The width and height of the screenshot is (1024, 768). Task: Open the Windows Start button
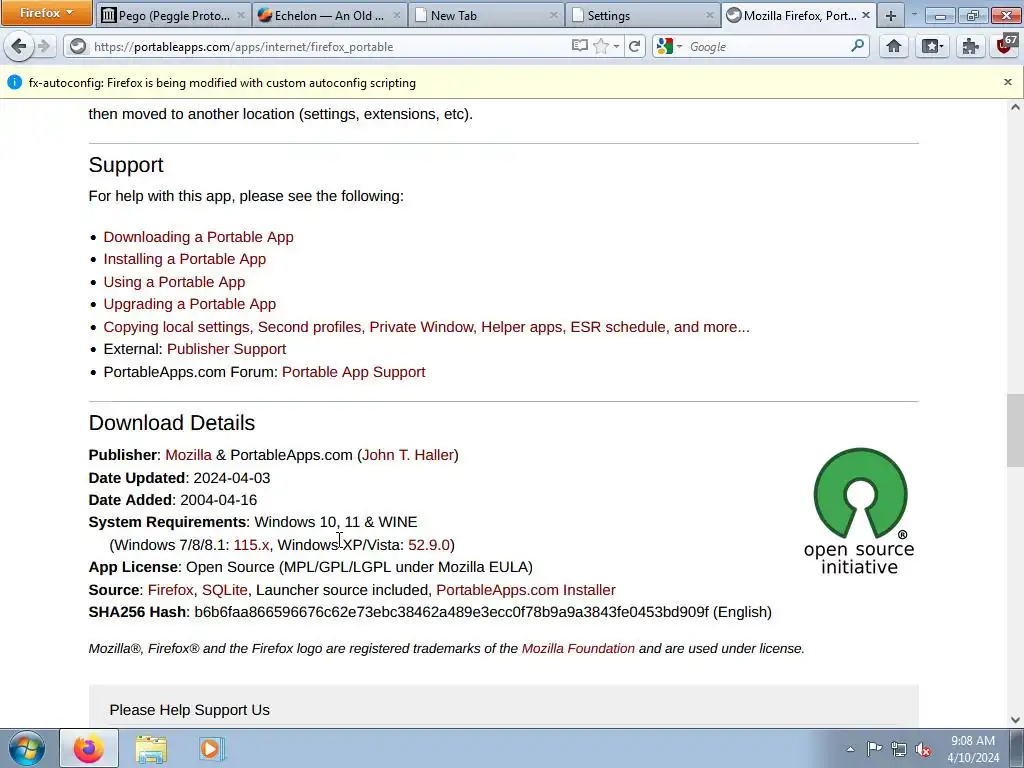tap(27, 748)
